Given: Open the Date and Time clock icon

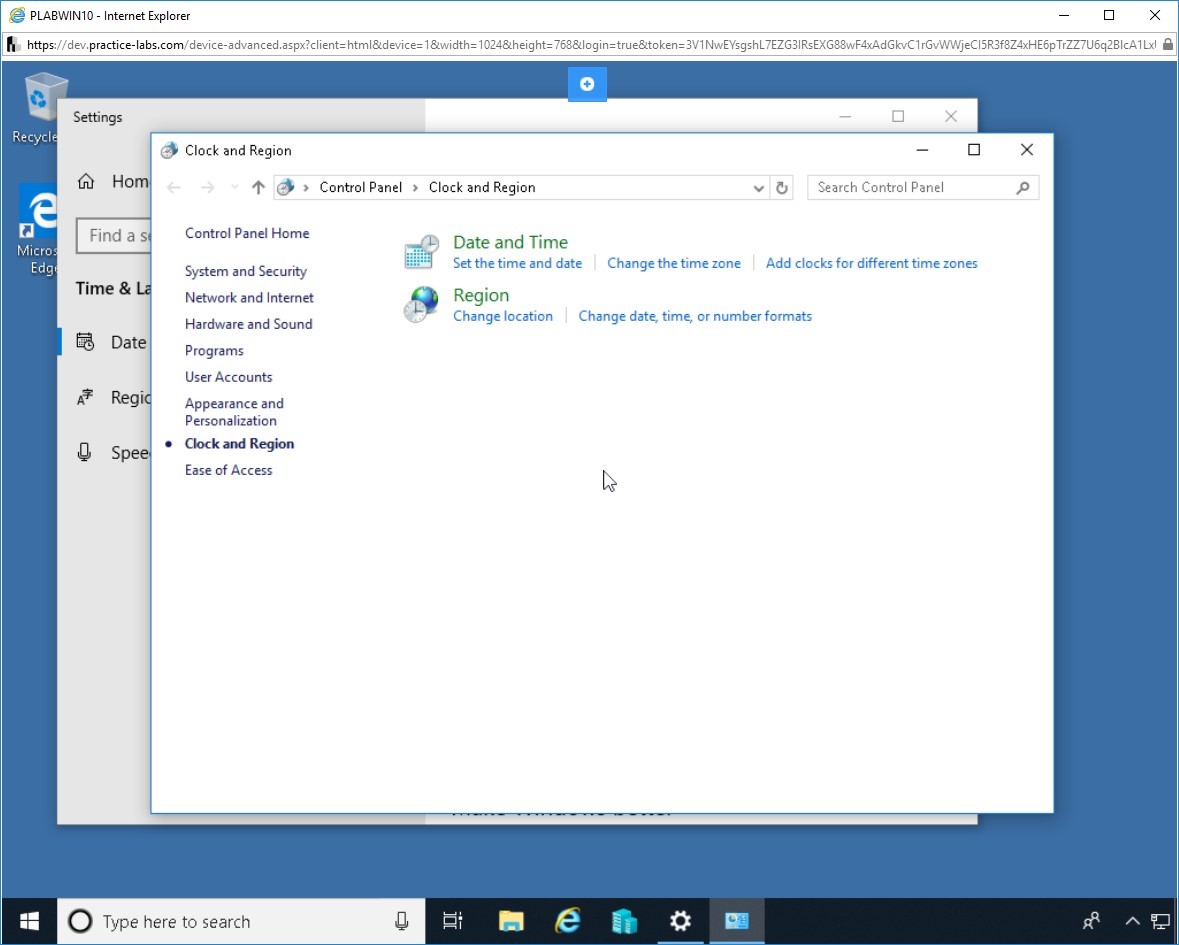Looking at the screenshot, I should coord(421,252).
